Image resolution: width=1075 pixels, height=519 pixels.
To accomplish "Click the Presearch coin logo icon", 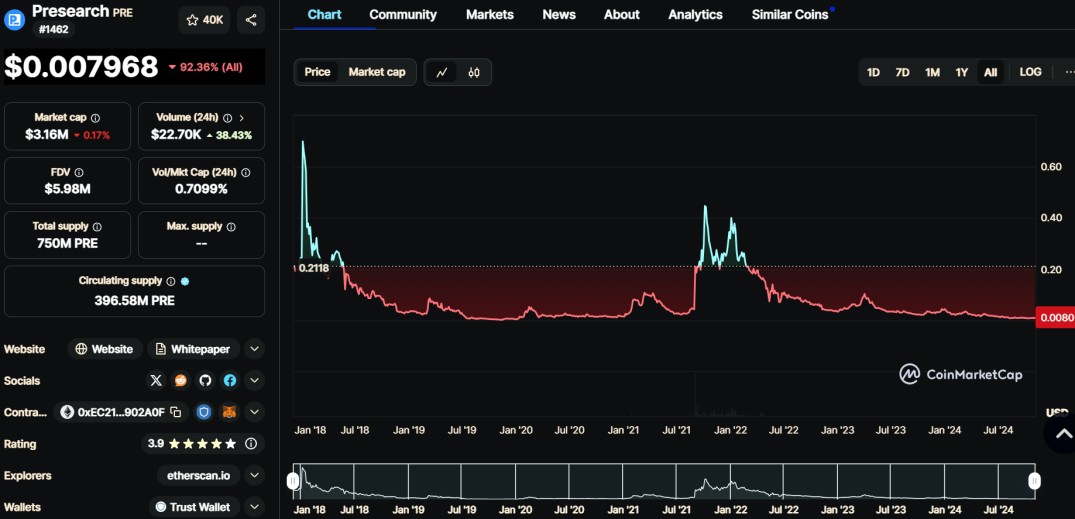I will click(x=14, y=20).
